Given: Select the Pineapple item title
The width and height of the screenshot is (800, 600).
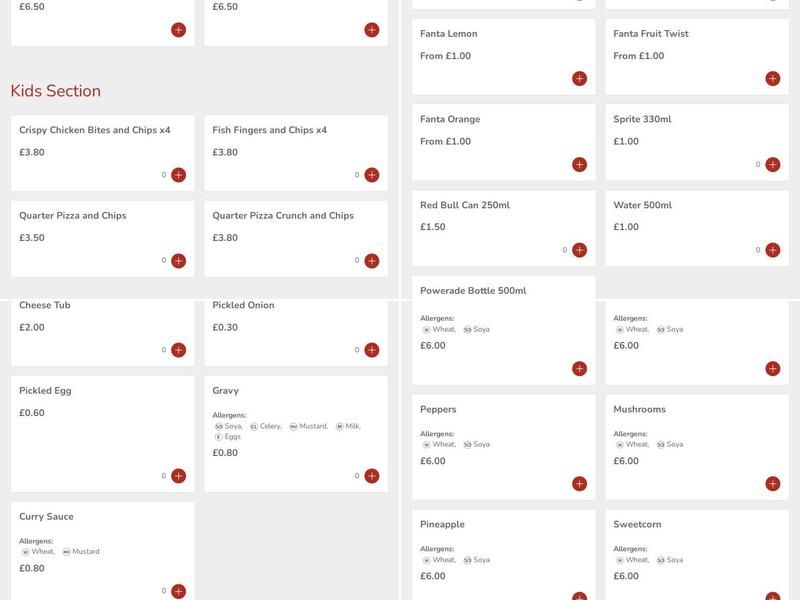Looking at the screenshot, I should [x=442, y=524].
